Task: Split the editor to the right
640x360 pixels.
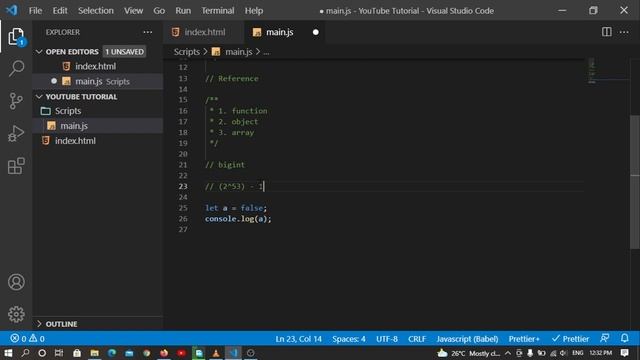Action: tap(607, 32)
